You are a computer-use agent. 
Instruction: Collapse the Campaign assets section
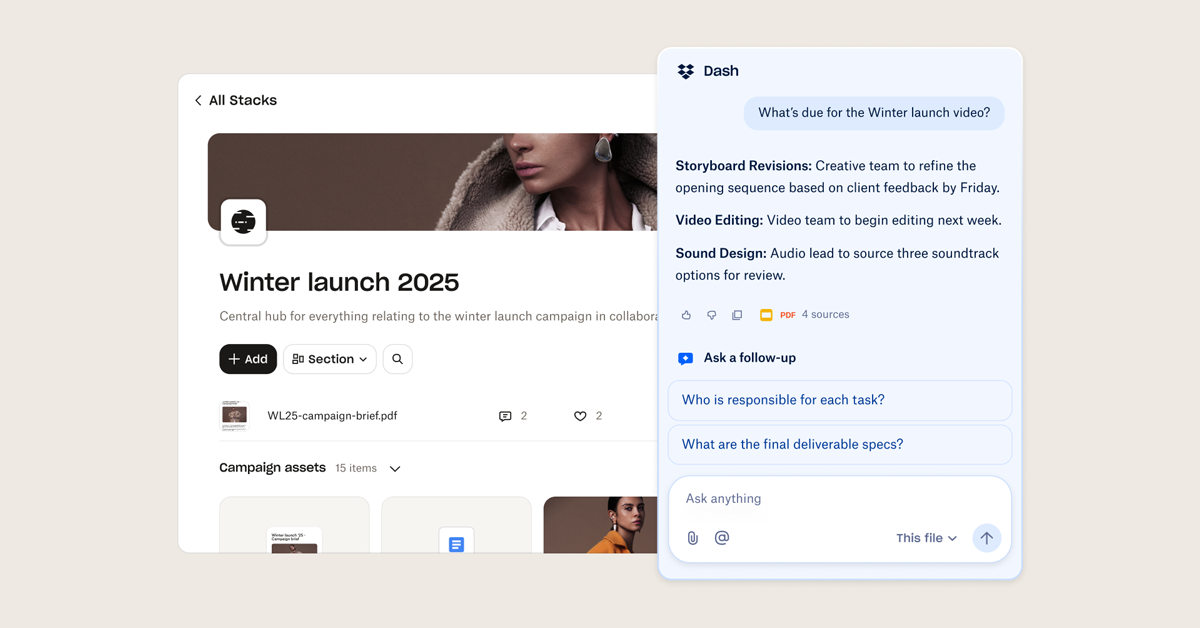(395, 469)
